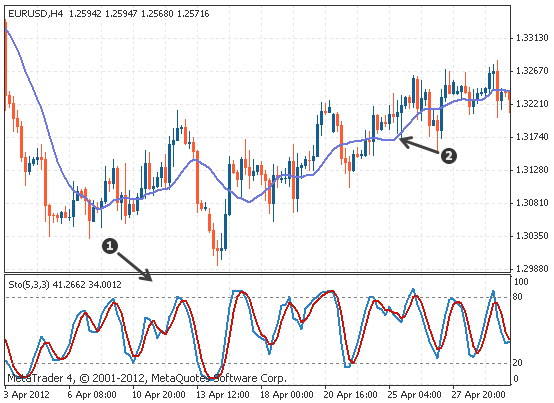Image resolution: width=554 pixels, height=403 pixels.
Task: Click the 3 Apr 2012 date label
Action: (27, 395)
